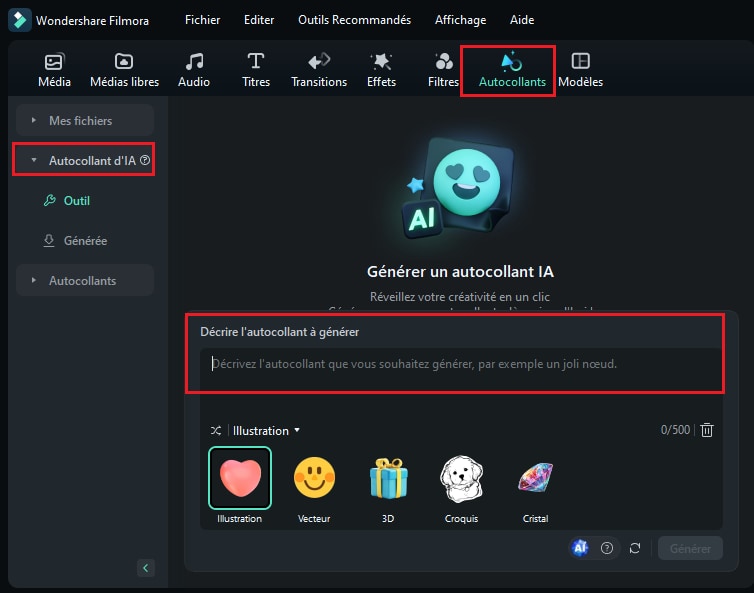This screenshot has height=593, width=754.
Task: Click the AI credits icon
Action: 580,547
